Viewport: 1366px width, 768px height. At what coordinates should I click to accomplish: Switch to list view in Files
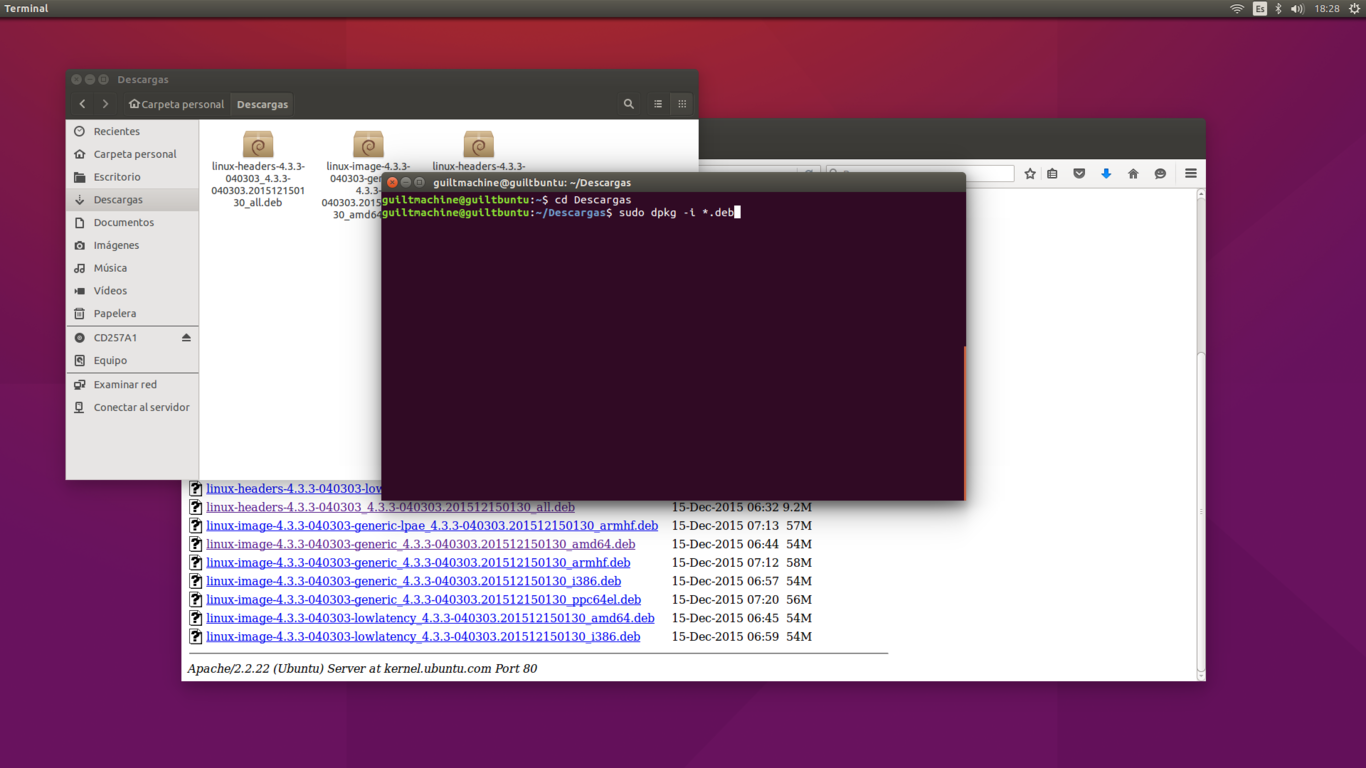point(657,103)
